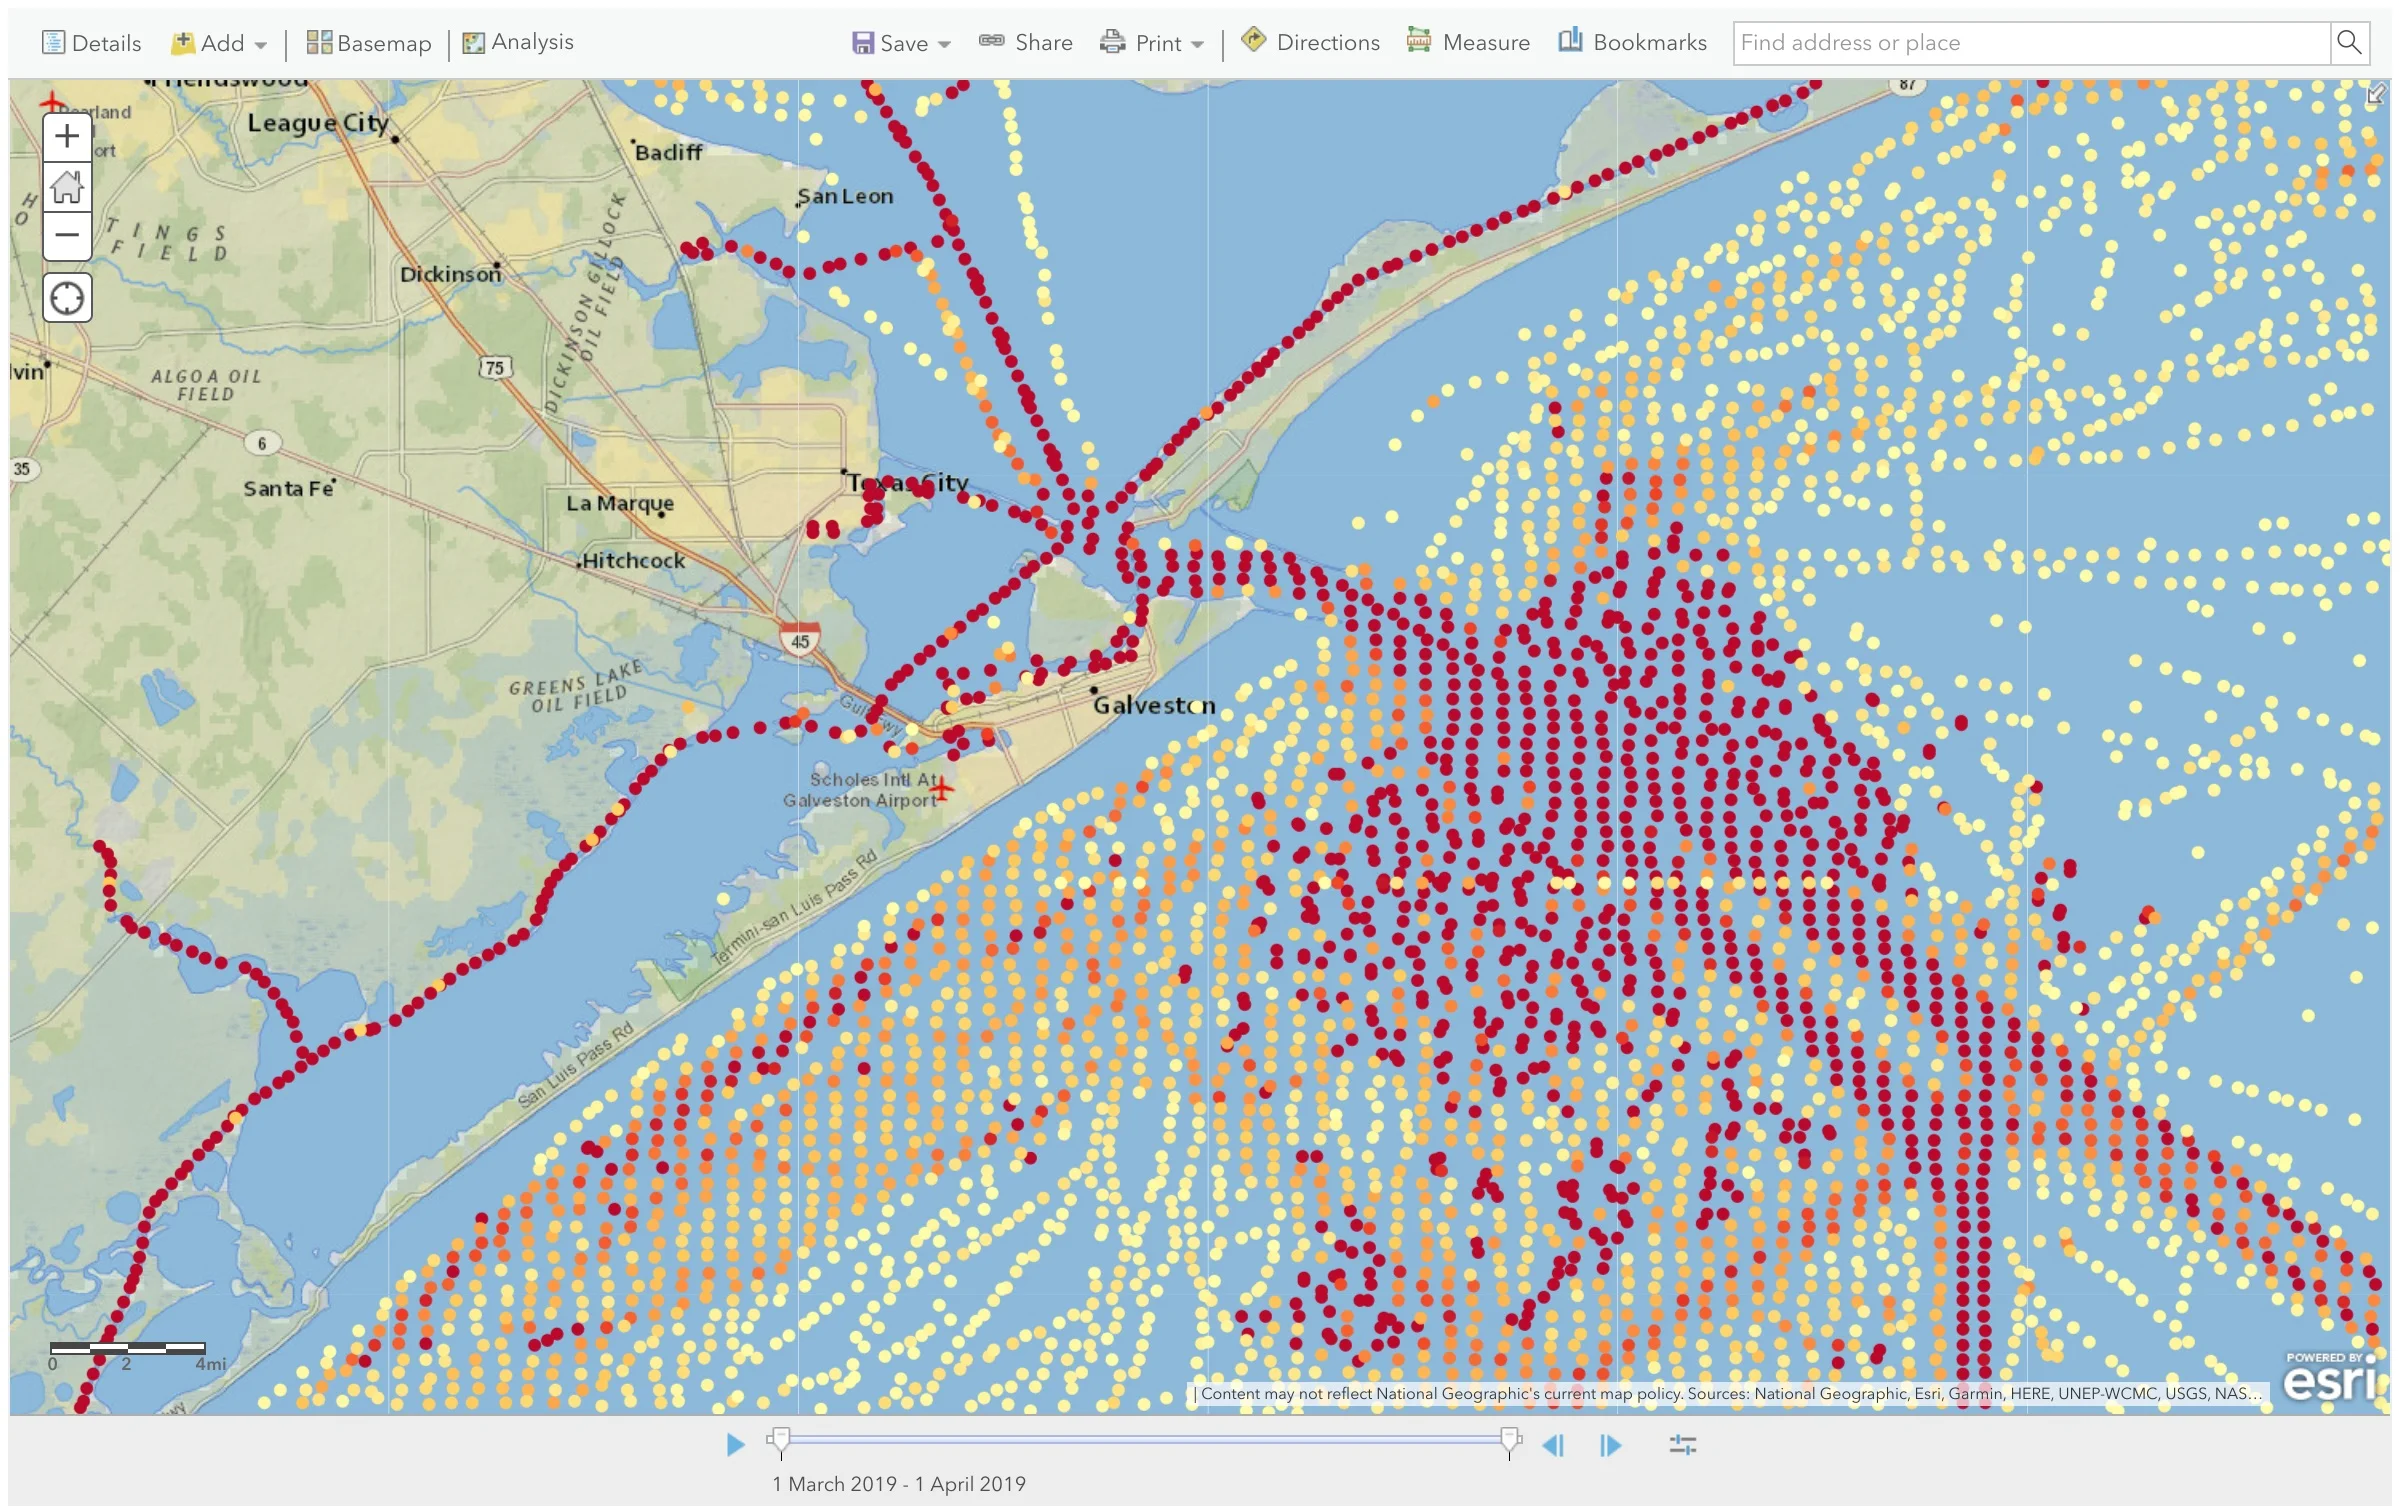Open the Details panel
This screenshot has height=1512, width=2400.
(92, 43)
